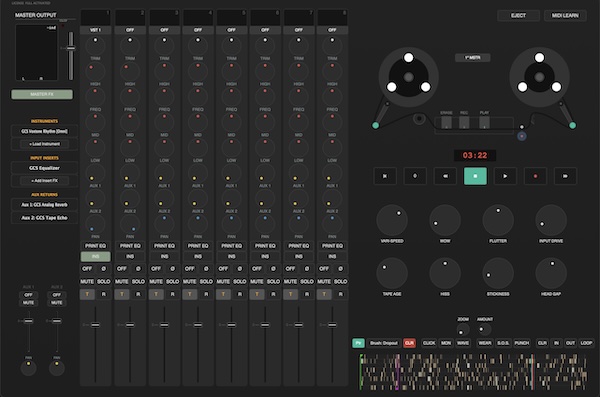Fast-forward the tape
The image size is (600, 397).
pos(565,176)
